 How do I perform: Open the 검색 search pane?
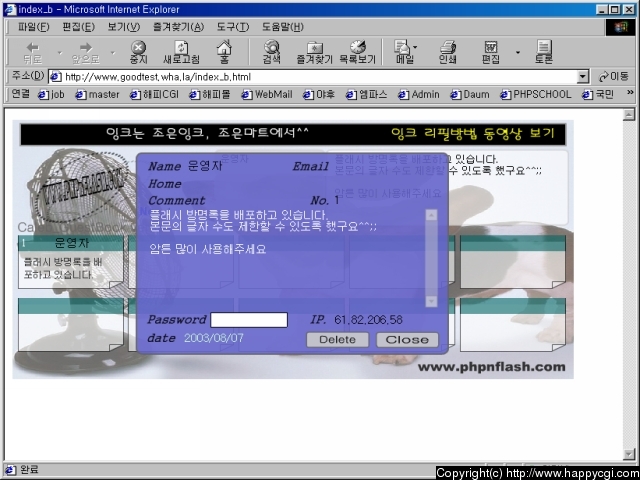(x=271, y=53)
